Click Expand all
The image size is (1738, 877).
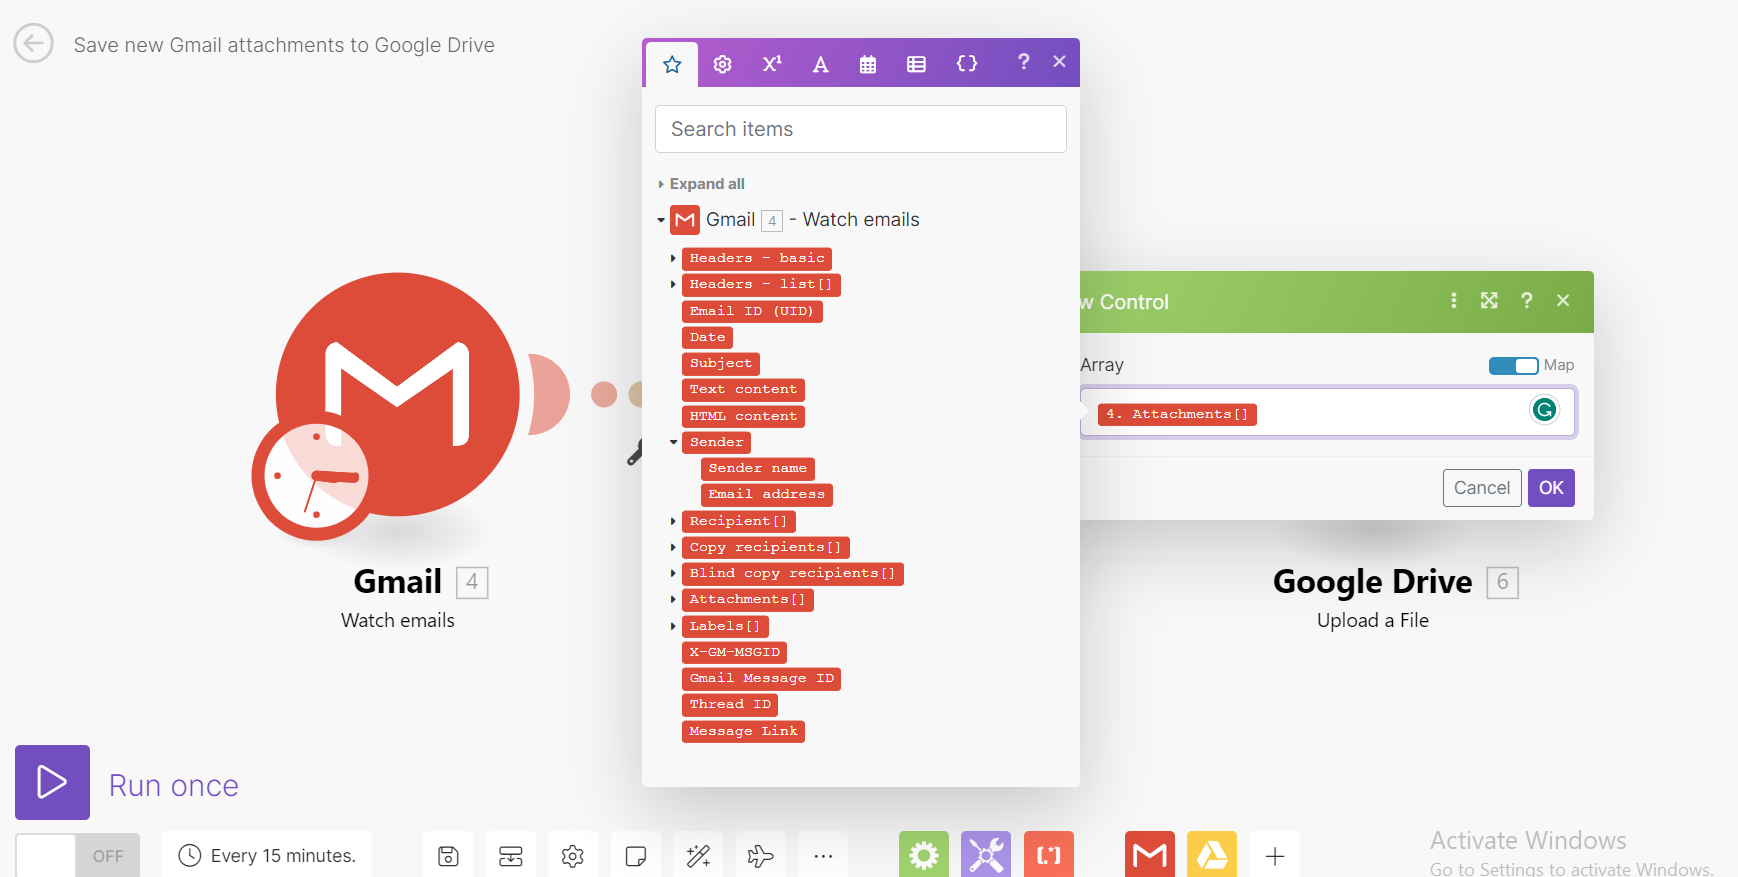[x=707, y=184]
